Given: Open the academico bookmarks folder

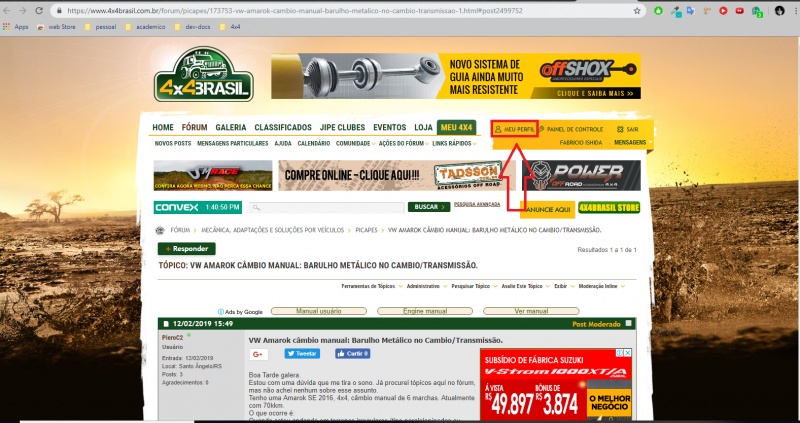Looking at the screenshot, I should [x=145, y=27].
